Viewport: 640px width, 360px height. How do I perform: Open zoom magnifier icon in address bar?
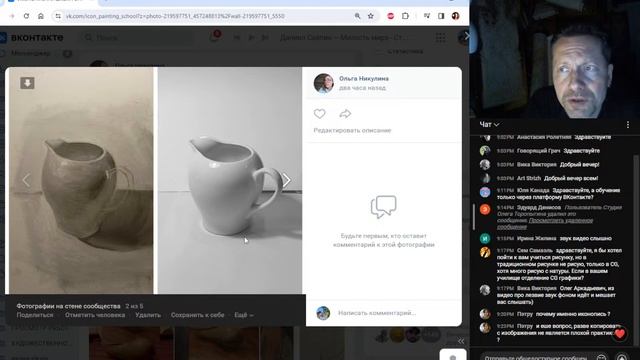(x=358, y=16)
